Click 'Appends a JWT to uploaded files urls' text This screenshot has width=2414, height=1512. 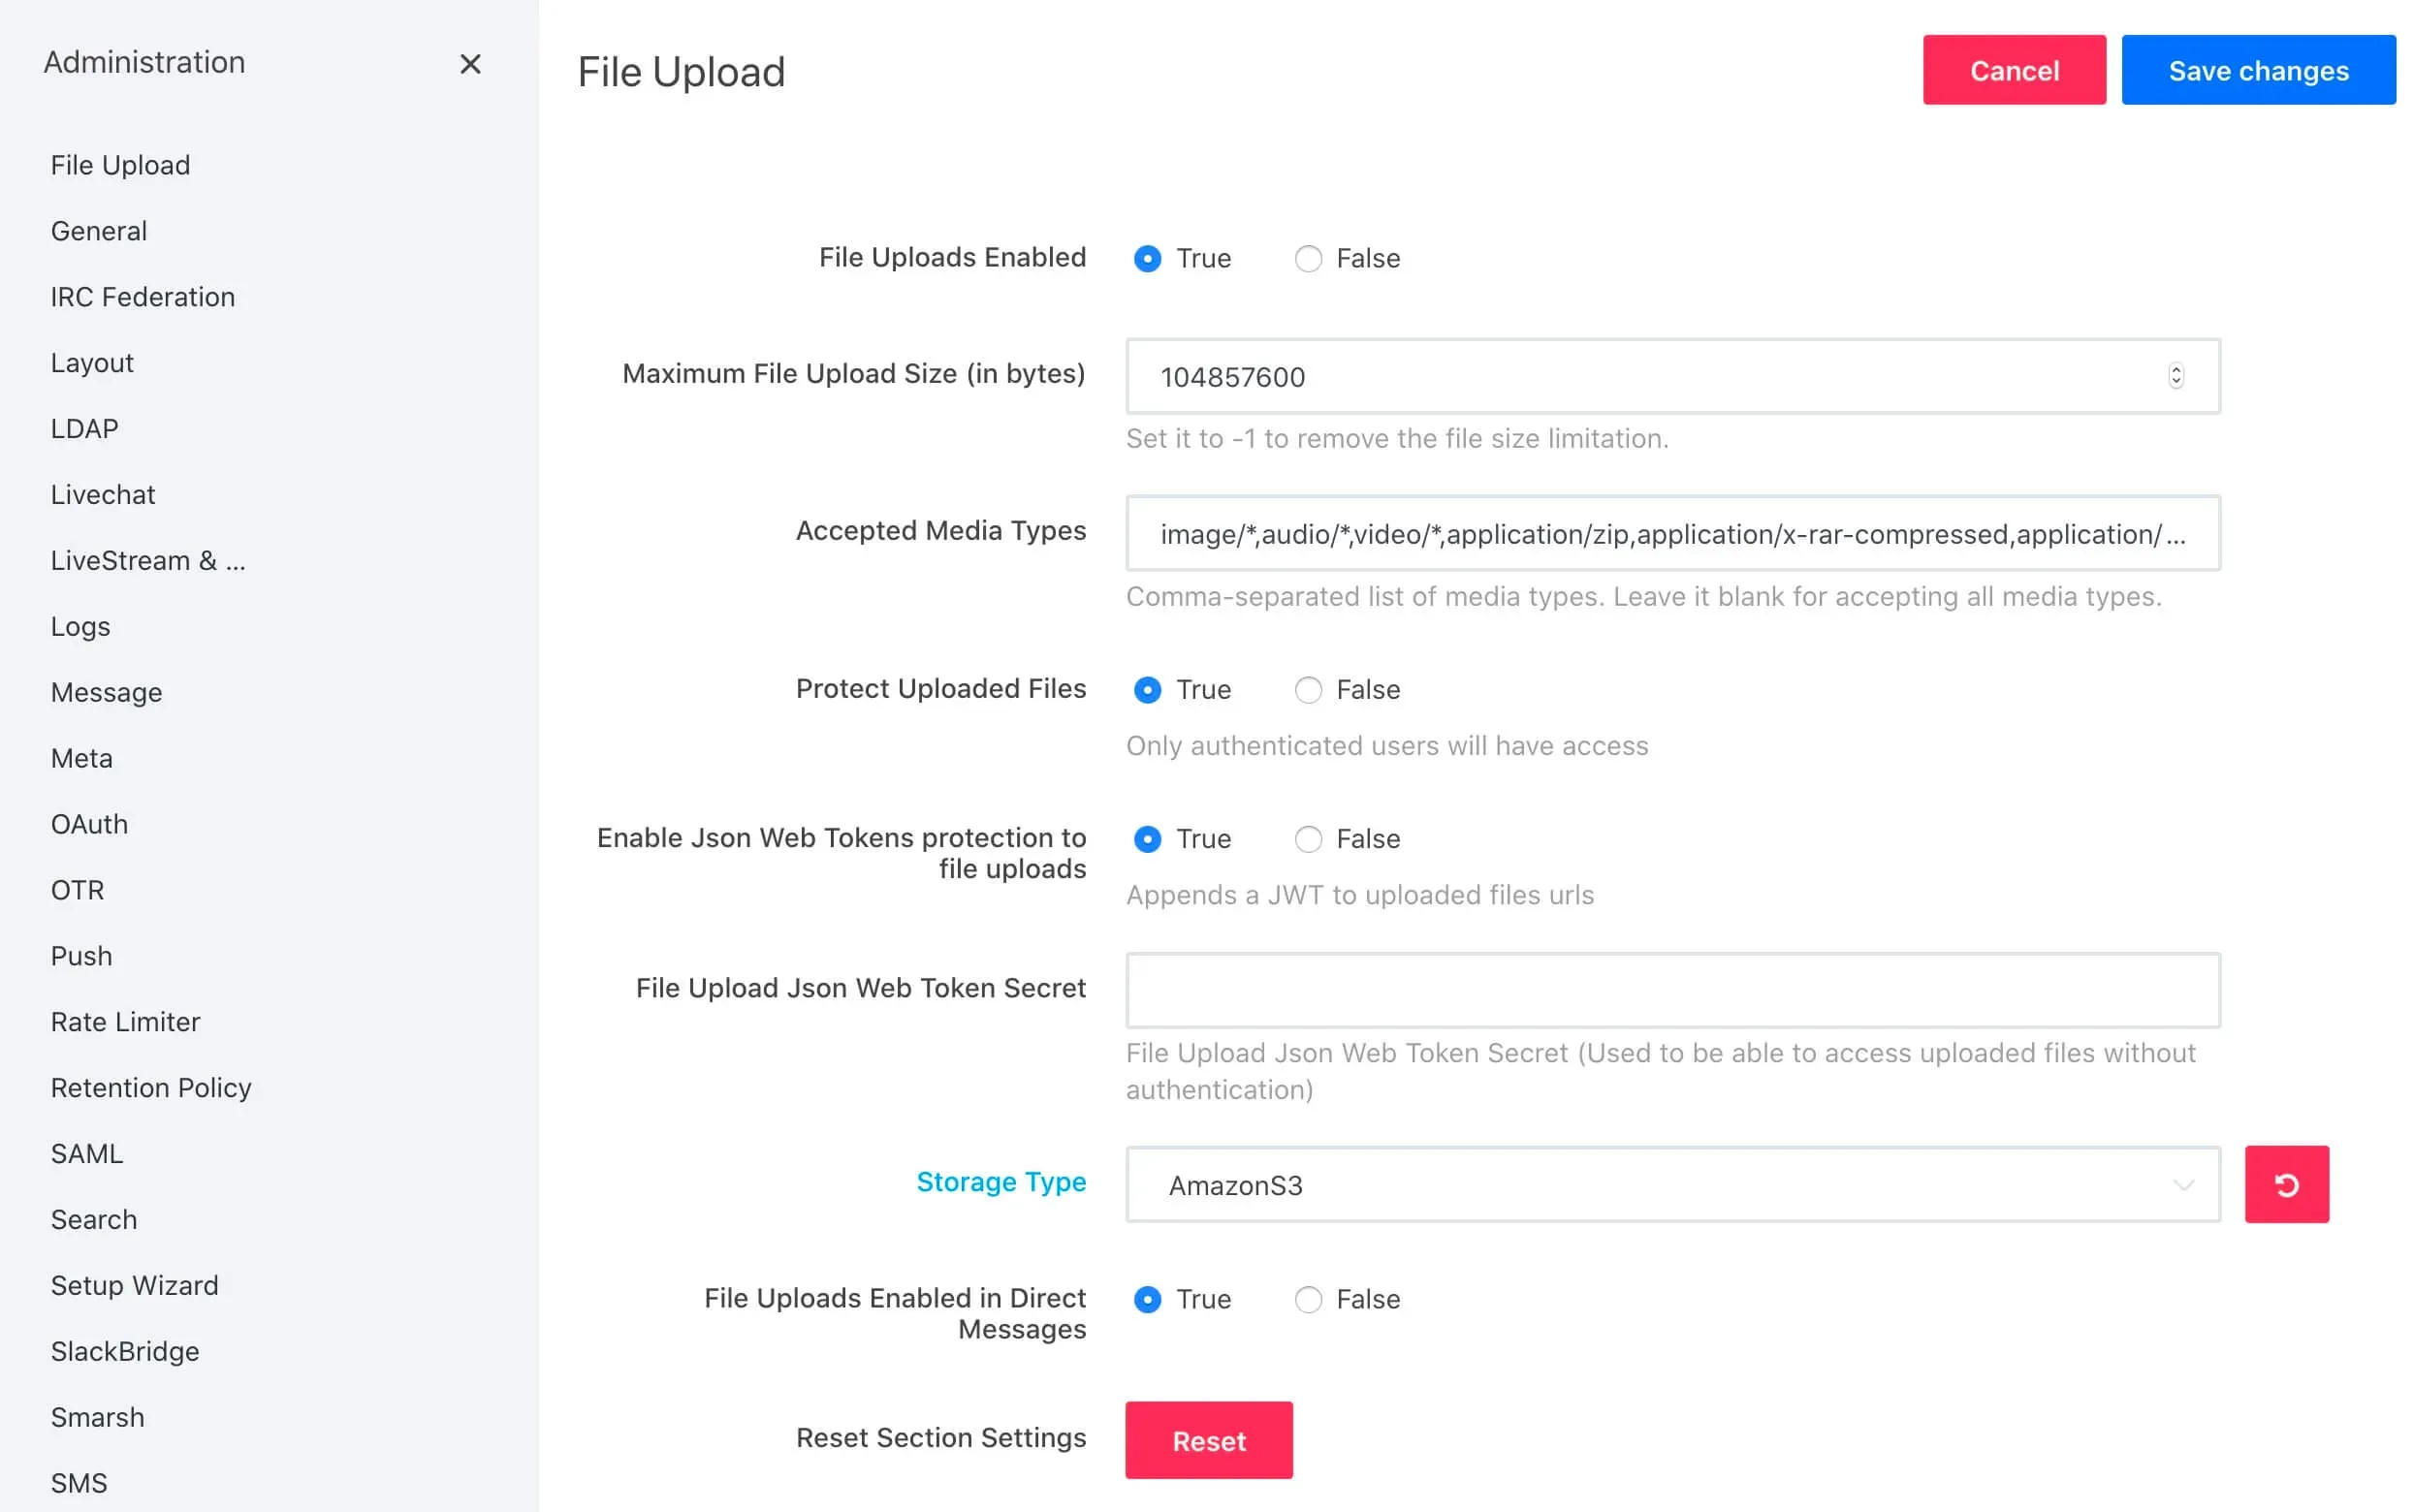tap(1359, 895)
